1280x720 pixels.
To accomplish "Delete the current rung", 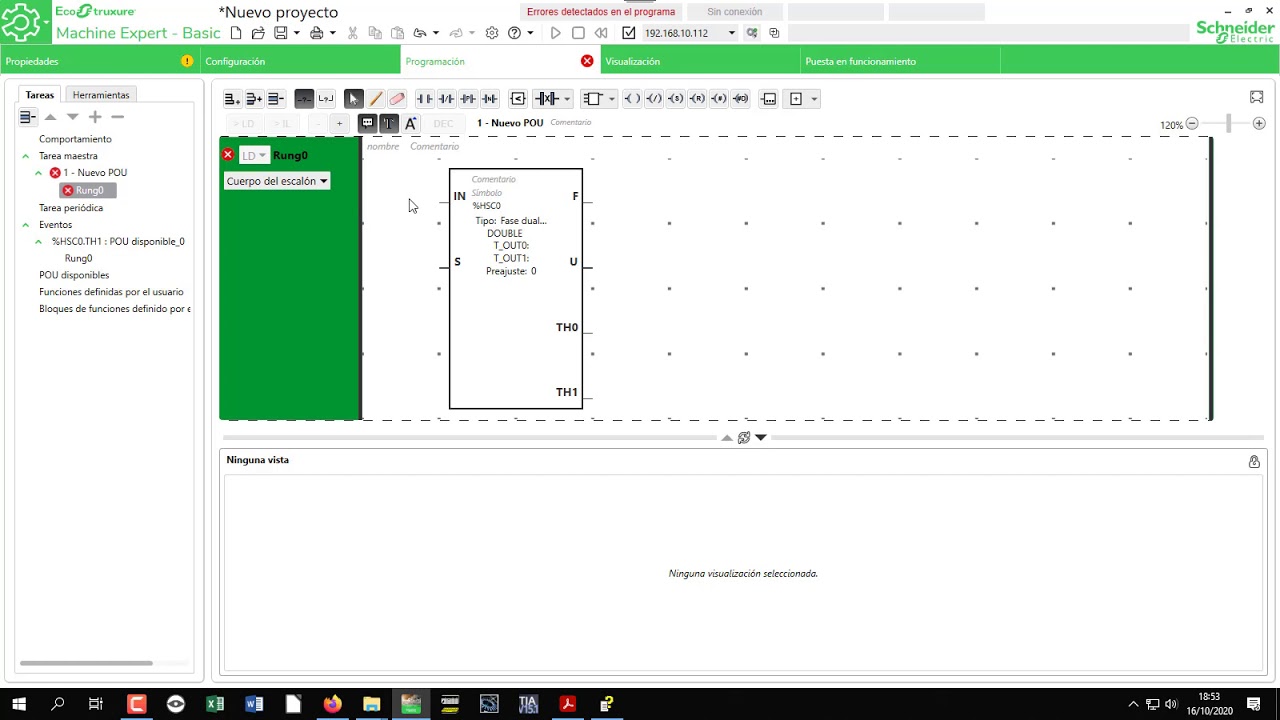I will 276,99.
